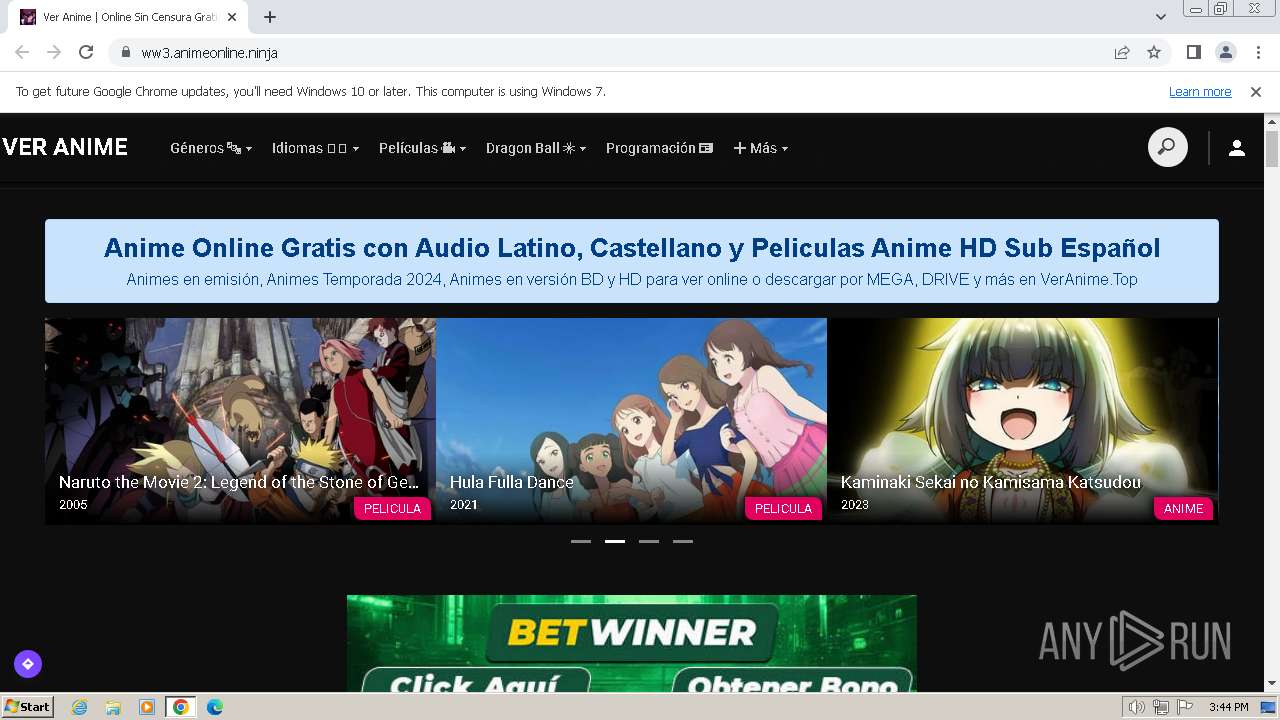Open the Programación menu item
Screen dimensions: 1280x720
pos(659,148)
